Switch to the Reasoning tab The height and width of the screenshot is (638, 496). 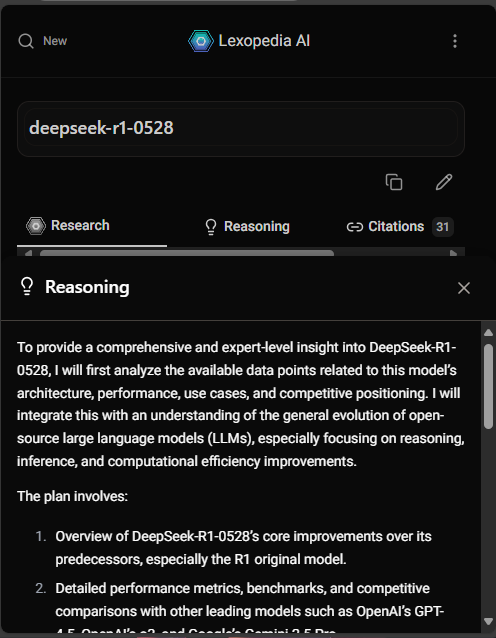[247, 227]
